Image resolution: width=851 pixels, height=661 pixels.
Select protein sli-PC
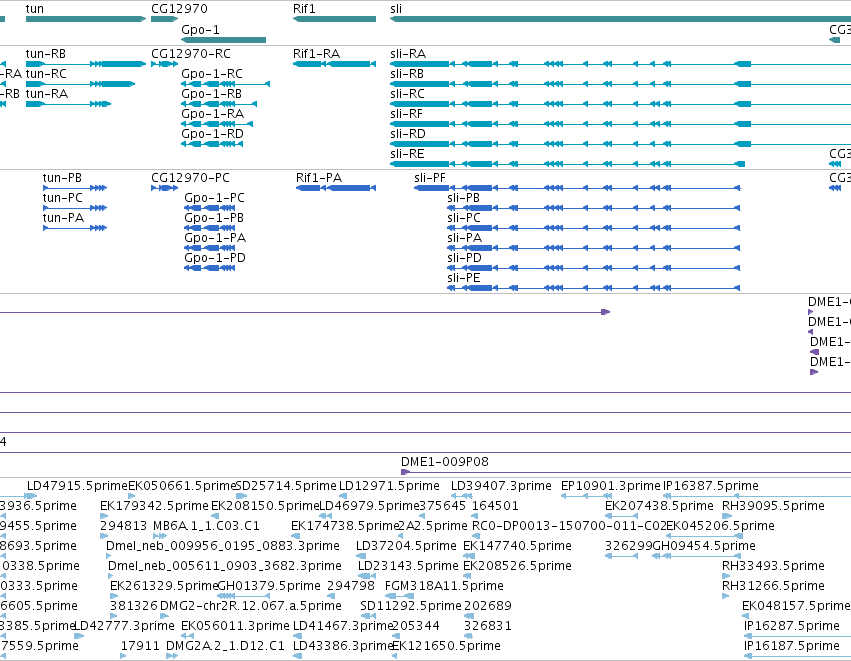tap(594, 228)
